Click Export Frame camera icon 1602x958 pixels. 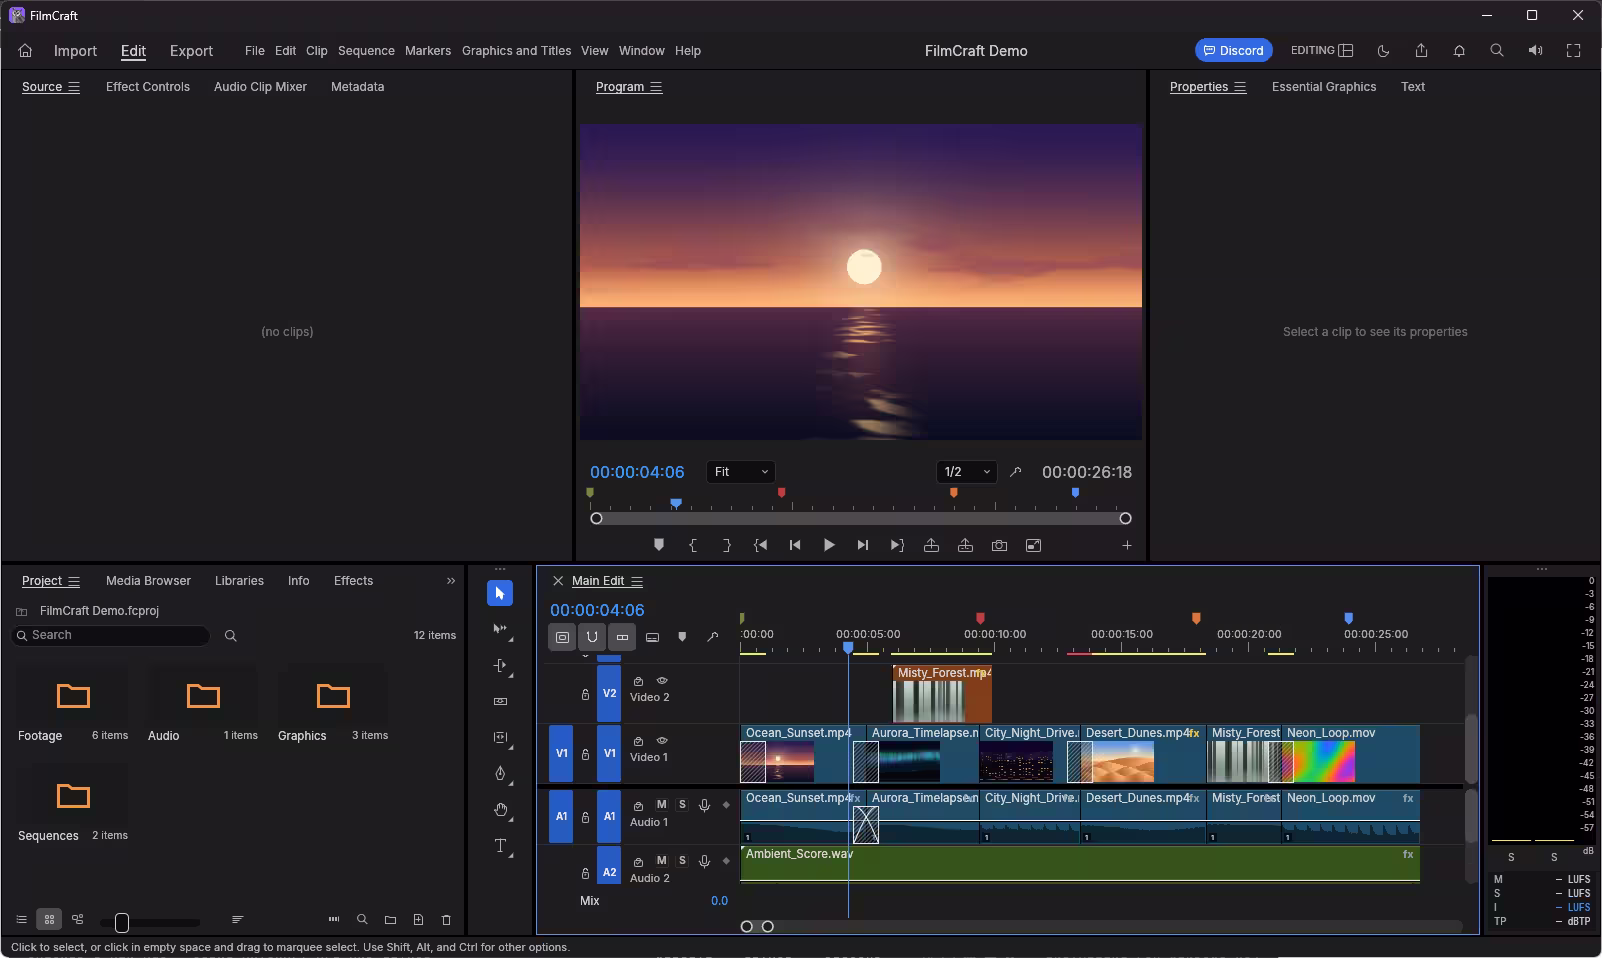[x=999, y=545]
